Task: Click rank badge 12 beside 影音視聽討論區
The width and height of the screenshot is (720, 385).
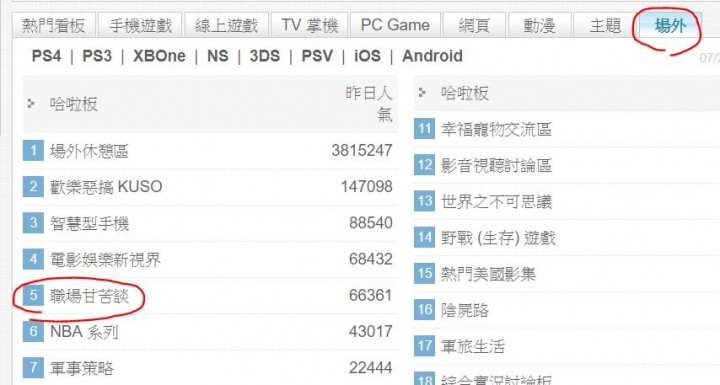Action: (424, 165)
